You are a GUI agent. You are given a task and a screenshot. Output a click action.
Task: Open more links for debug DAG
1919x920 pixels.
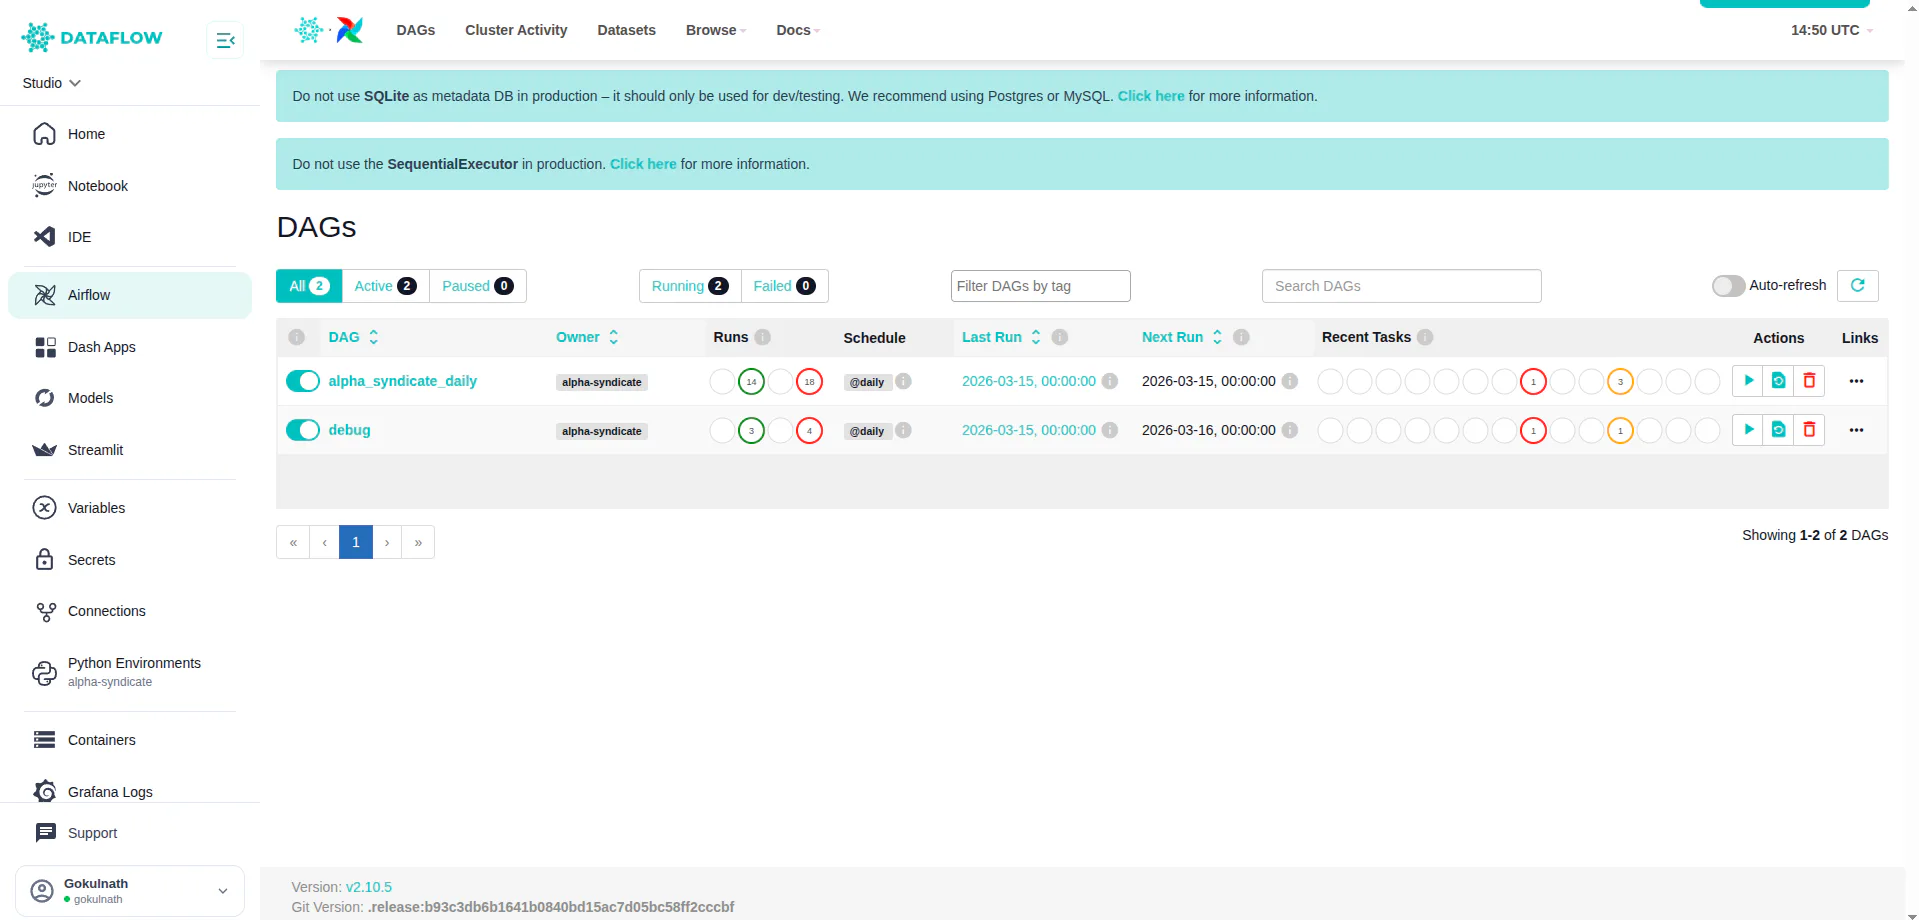pos(1856,430)
